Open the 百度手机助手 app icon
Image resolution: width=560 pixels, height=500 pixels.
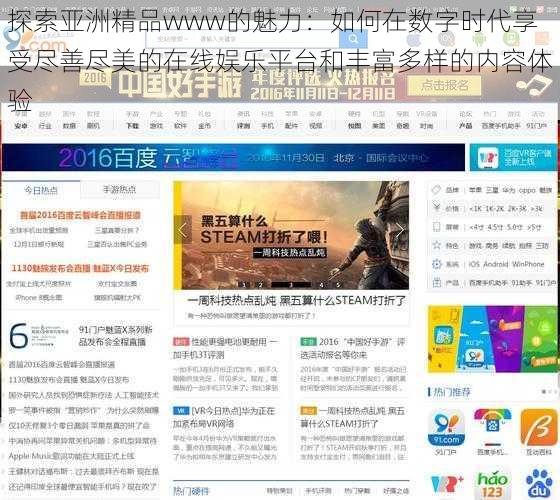pyautogui.click(x=492, y=428)
